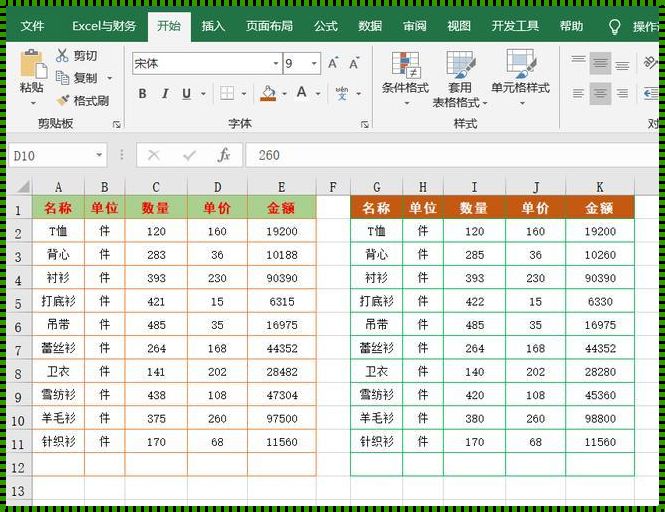Viewport: 665px width, 512px height.
Task: Expand underline style dropdown arrow
Action: point(204,93)
